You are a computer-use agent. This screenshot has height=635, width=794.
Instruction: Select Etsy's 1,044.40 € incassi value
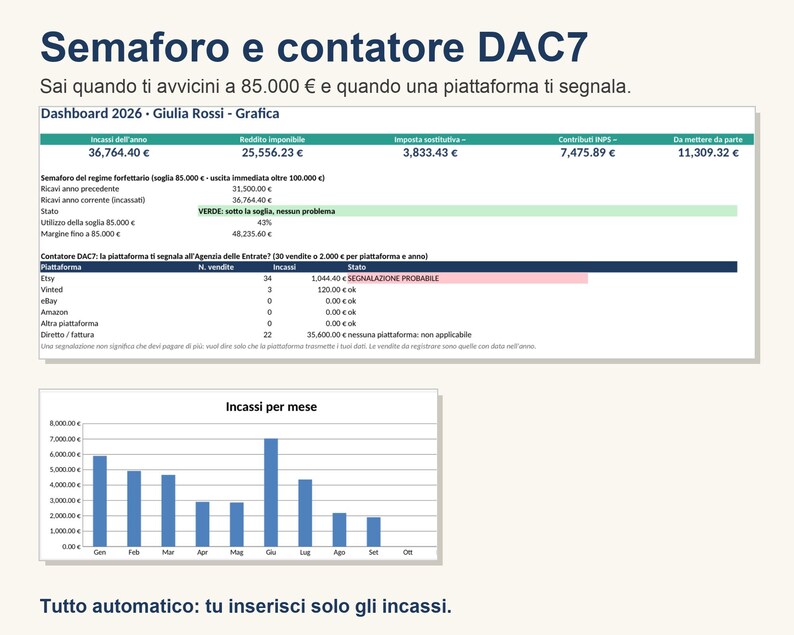(329, 279)
